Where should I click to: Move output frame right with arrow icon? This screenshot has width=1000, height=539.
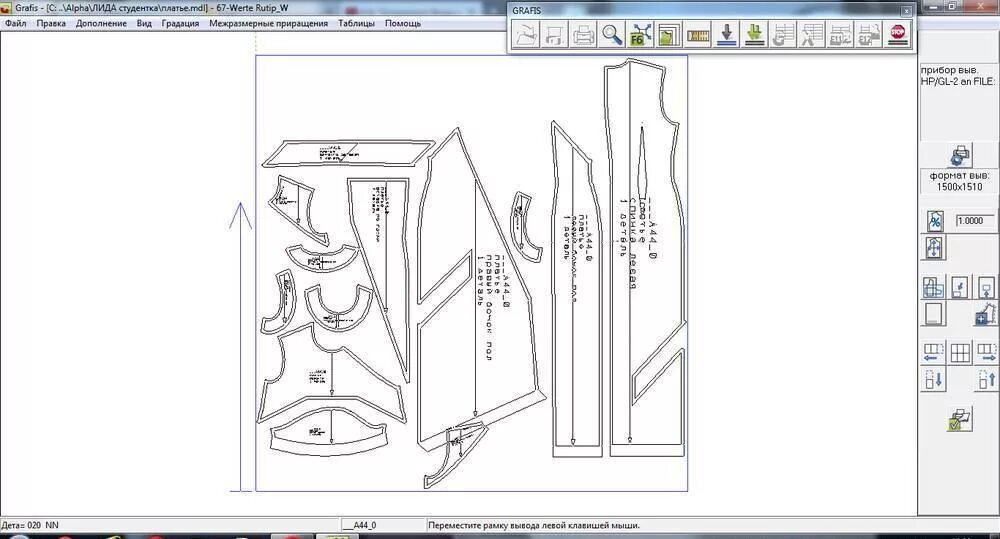(x=987, y=352)
